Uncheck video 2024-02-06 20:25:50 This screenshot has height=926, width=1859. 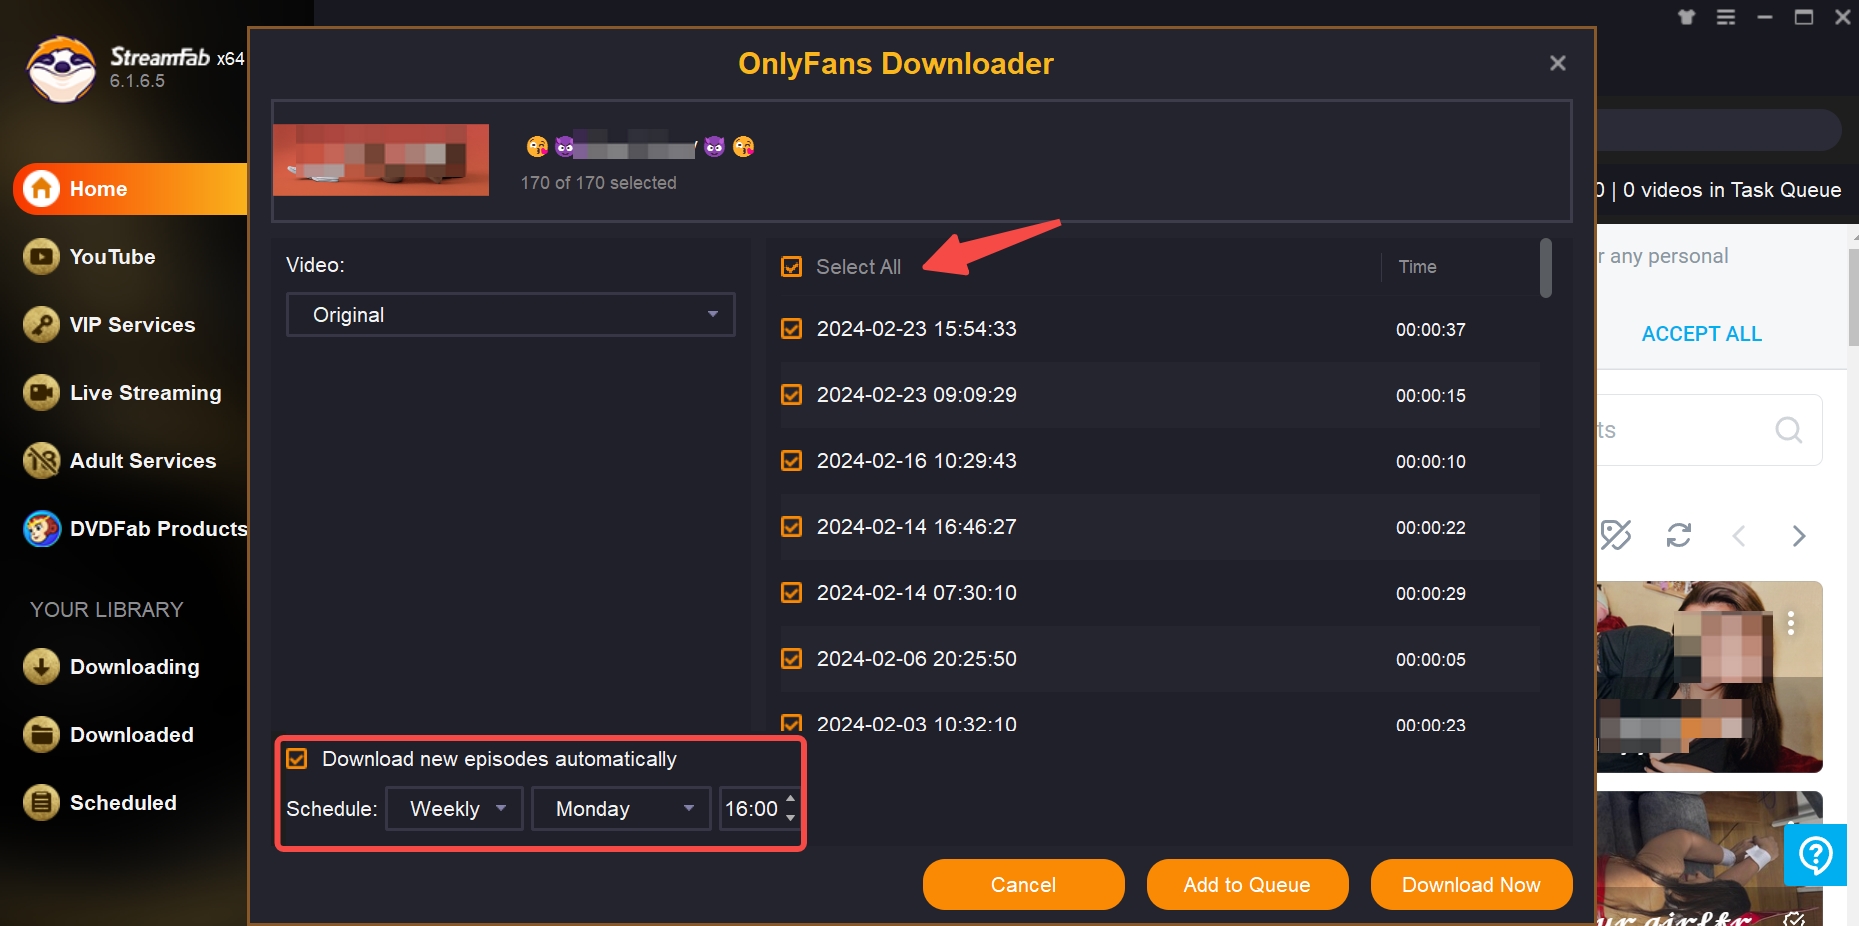(791, 659)
